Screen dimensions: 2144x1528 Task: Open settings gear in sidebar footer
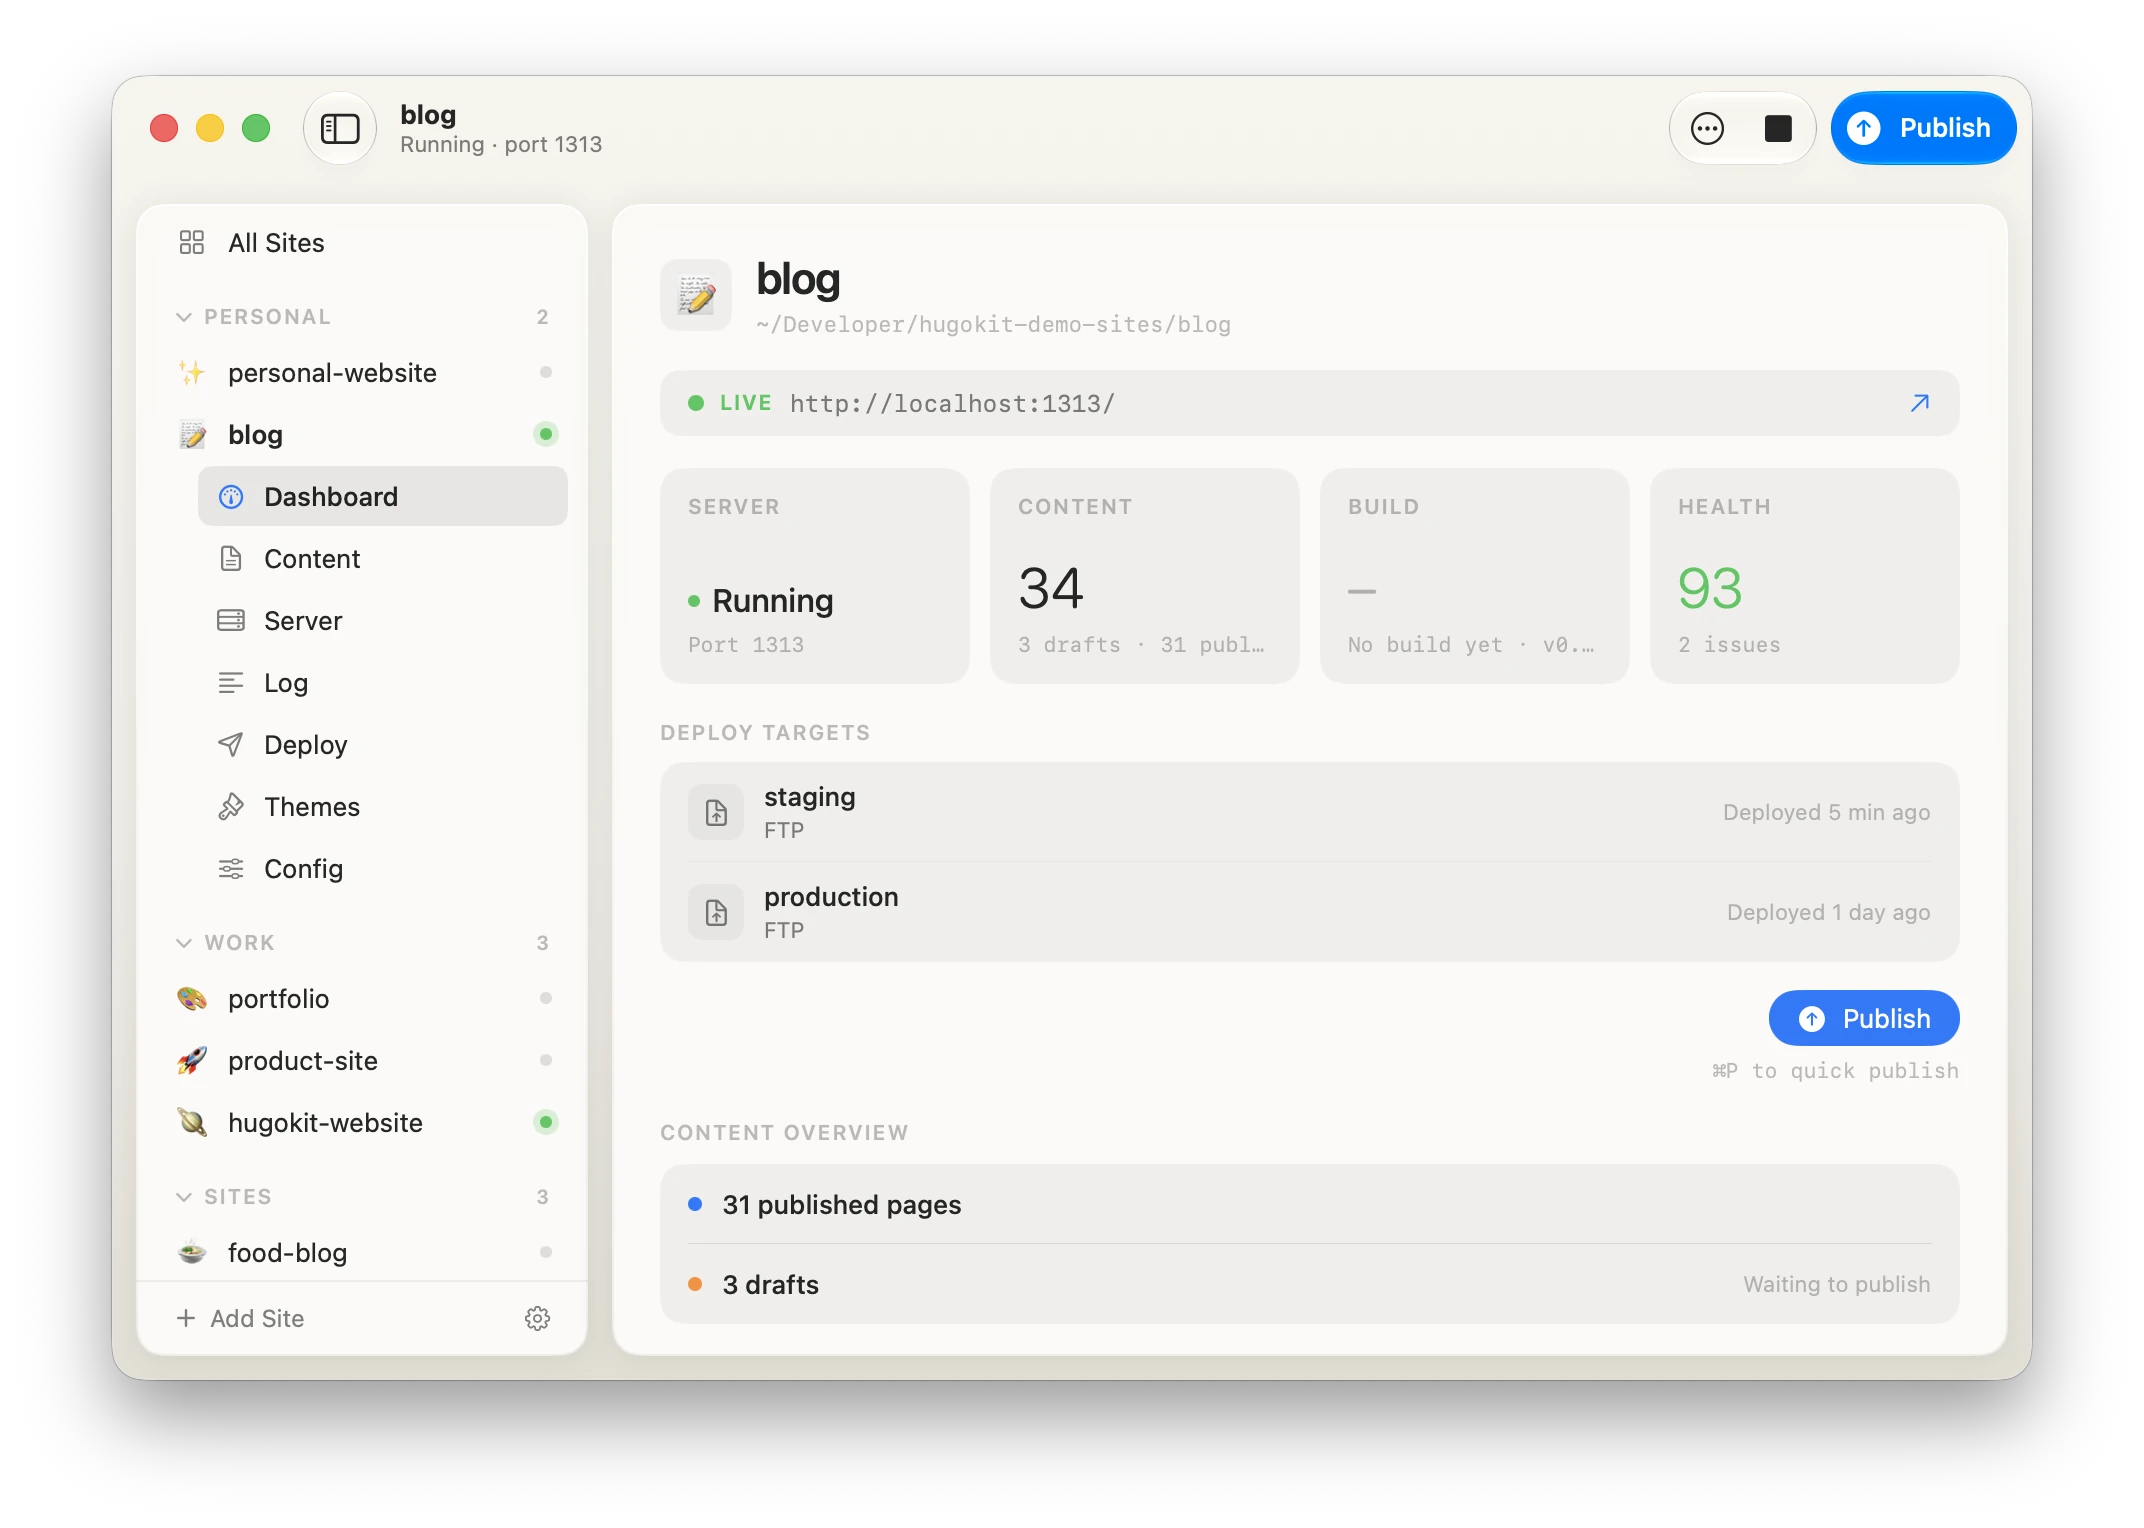[537, 1319]
